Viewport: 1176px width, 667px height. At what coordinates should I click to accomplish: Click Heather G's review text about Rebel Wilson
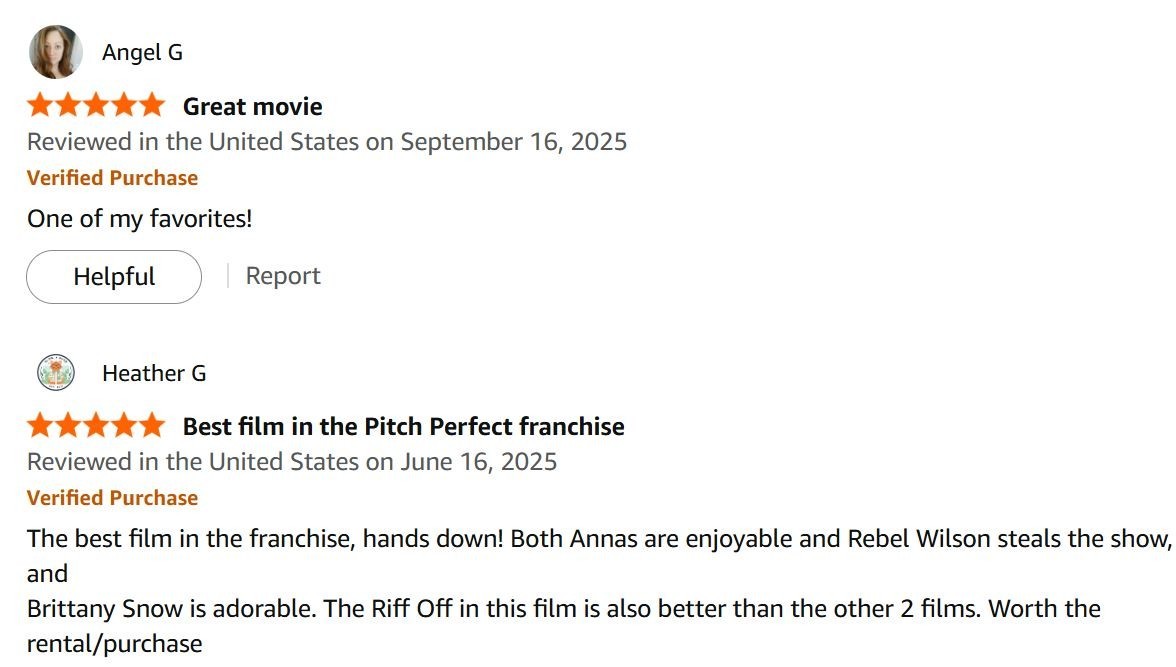coord(598,540)
